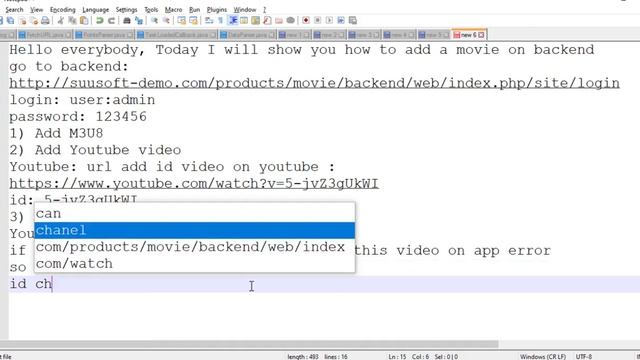640x360 pixels.
Task: Open the Replace toolbar icon
Action: (139, 20)
